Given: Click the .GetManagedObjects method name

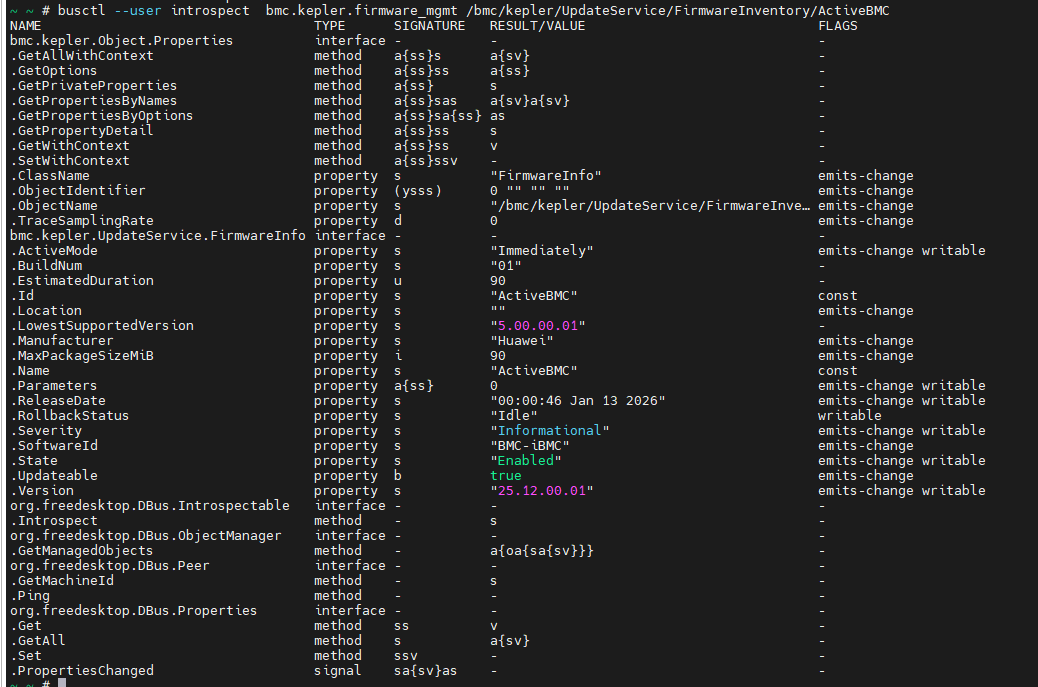Looking at the screenshot, I should click(x=82, y=551).
